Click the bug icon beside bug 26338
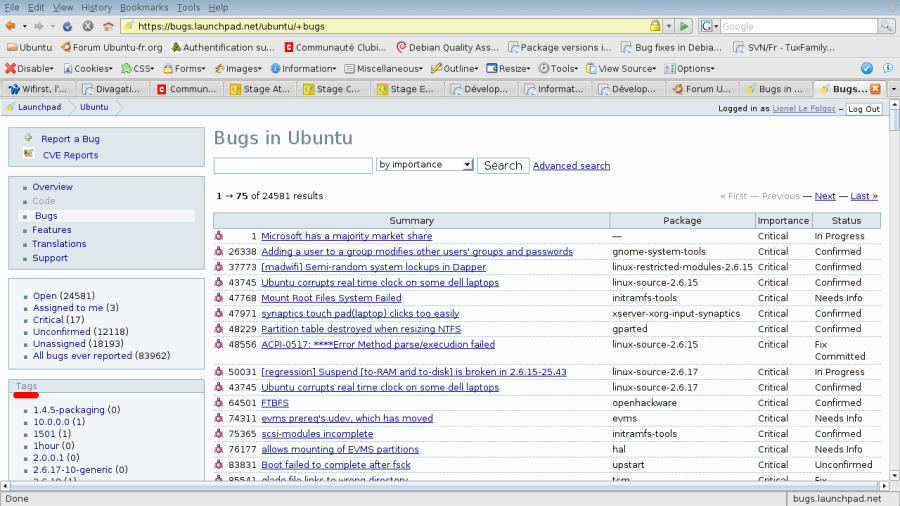This screenshot has width=900, height=506. (x=219, y=251)
